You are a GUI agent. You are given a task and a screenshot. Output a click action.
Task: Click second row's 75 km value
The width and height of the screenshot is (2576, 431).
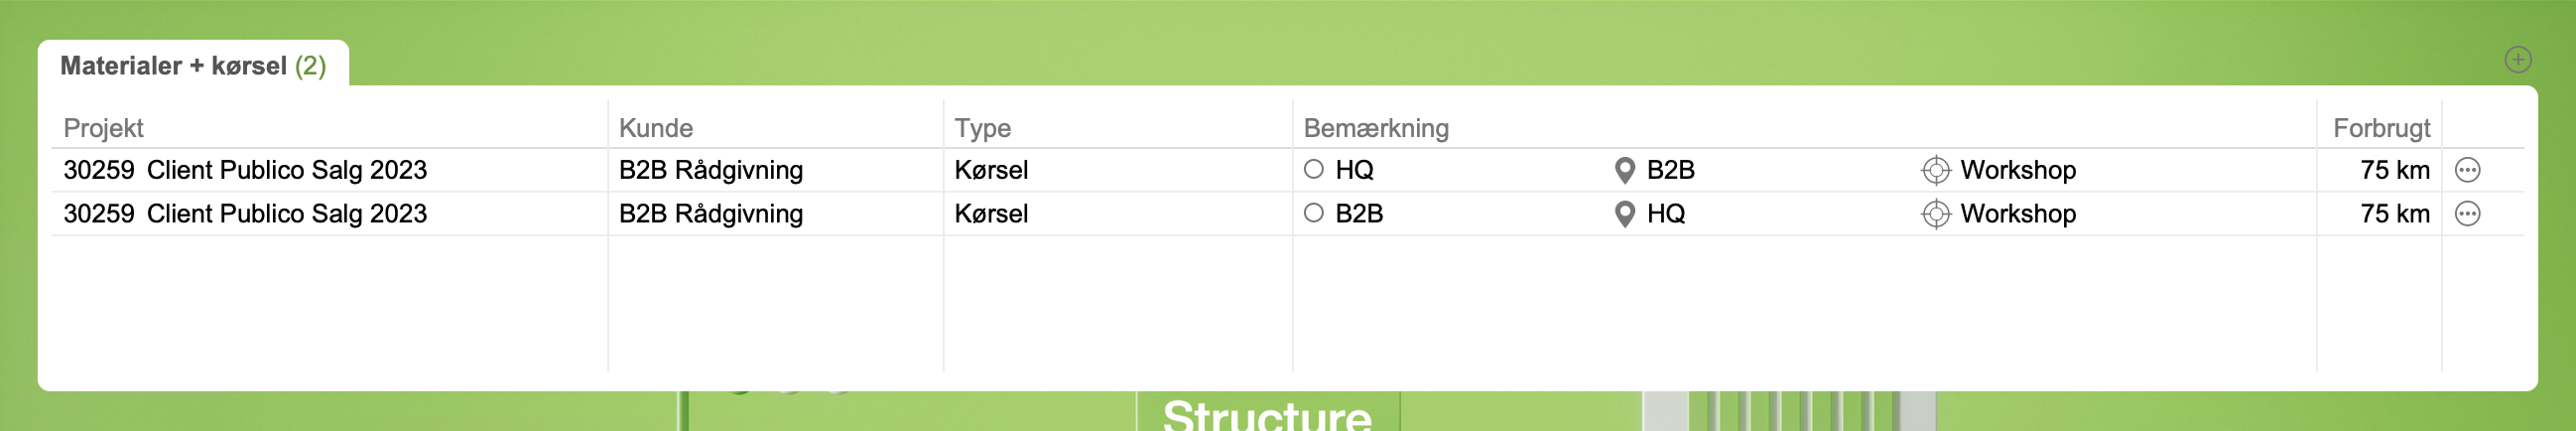[2394, 214]
